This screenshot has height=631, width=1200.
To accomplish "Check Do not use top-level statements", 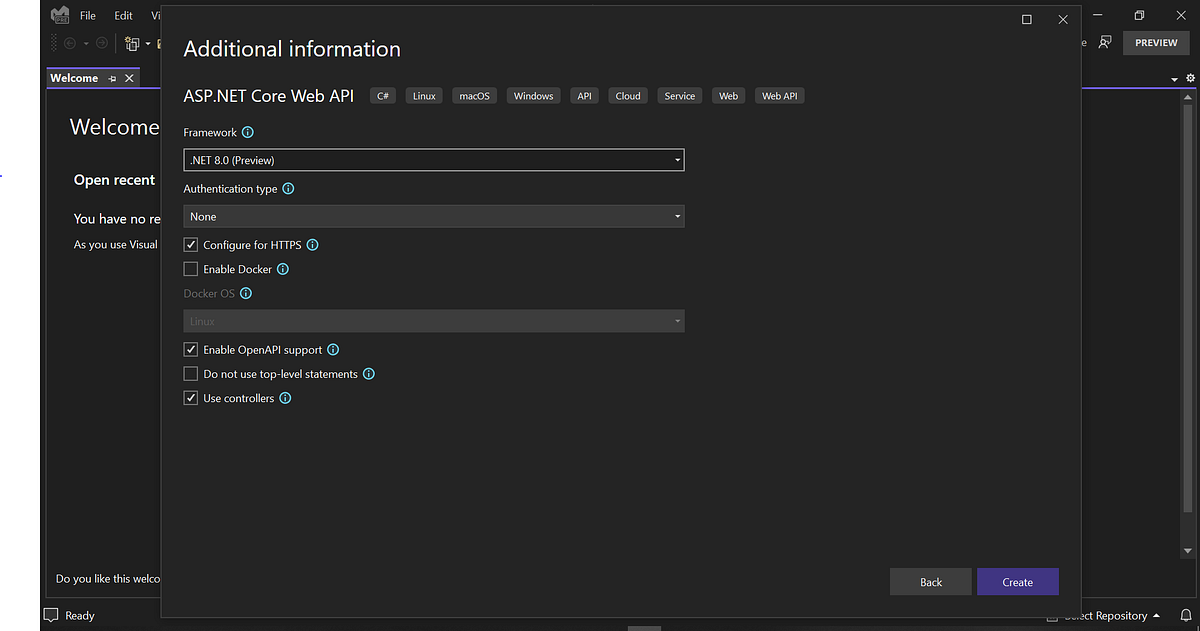I will (x=190, y=373).
